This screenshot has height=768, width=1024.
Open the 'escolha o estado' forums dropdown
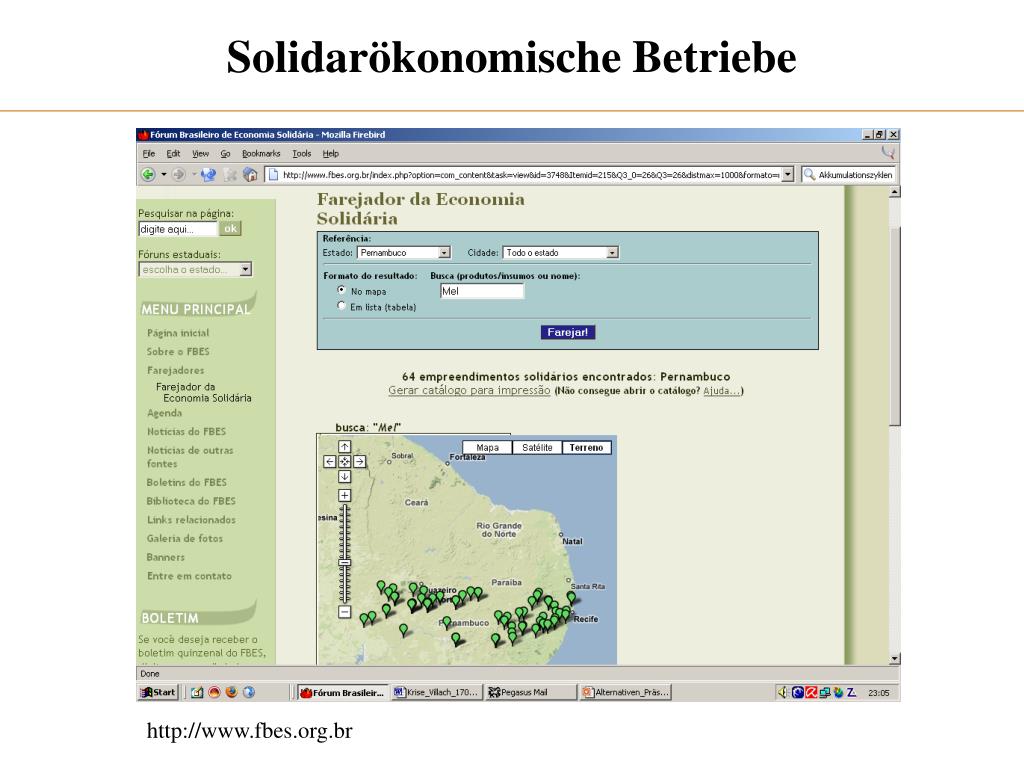[195, 269]
